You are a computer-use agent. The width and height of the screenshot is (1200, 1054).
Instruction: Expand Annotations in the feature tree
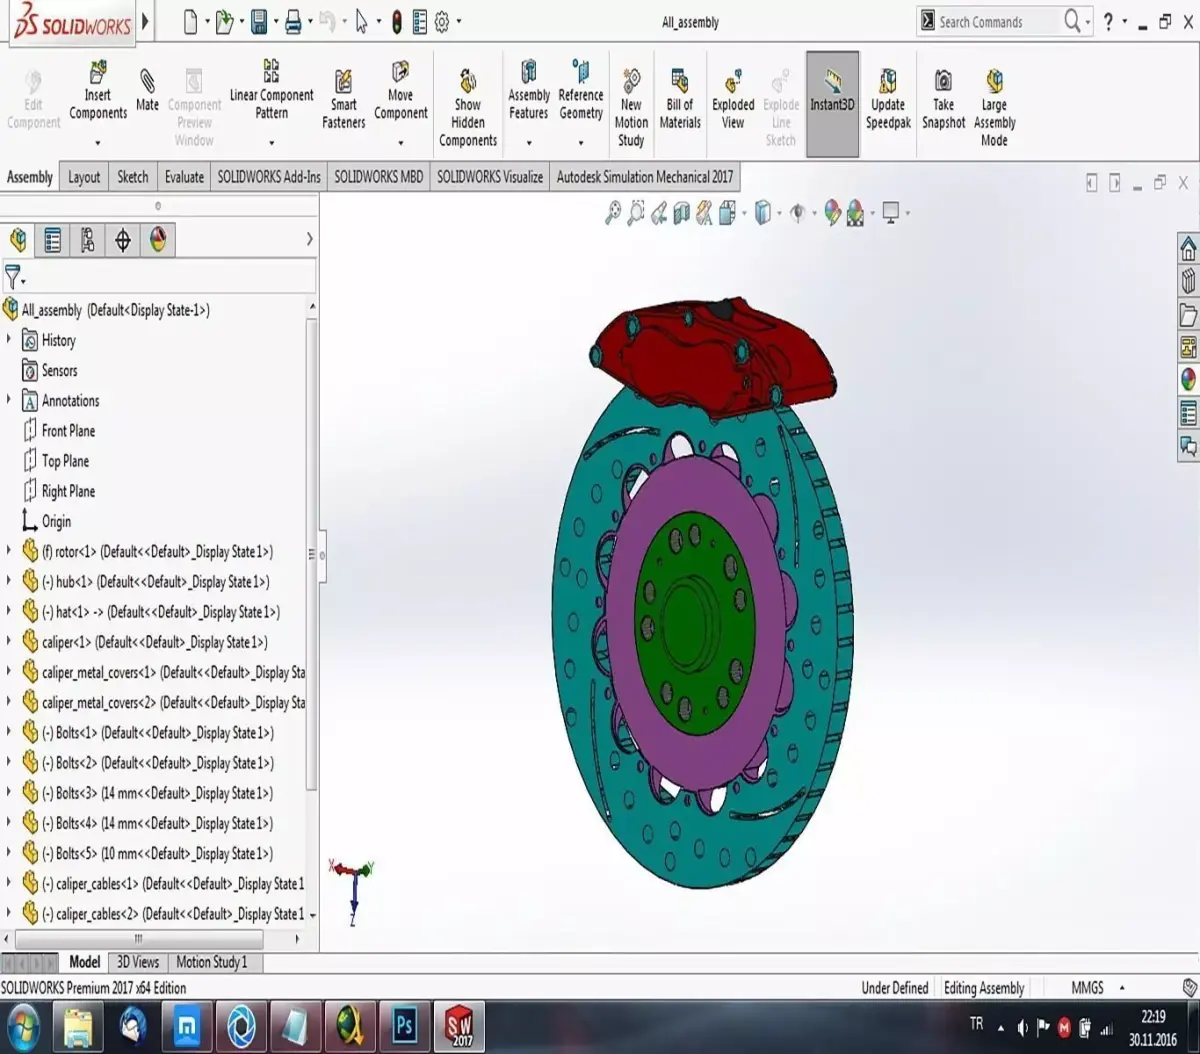(10, 400)
